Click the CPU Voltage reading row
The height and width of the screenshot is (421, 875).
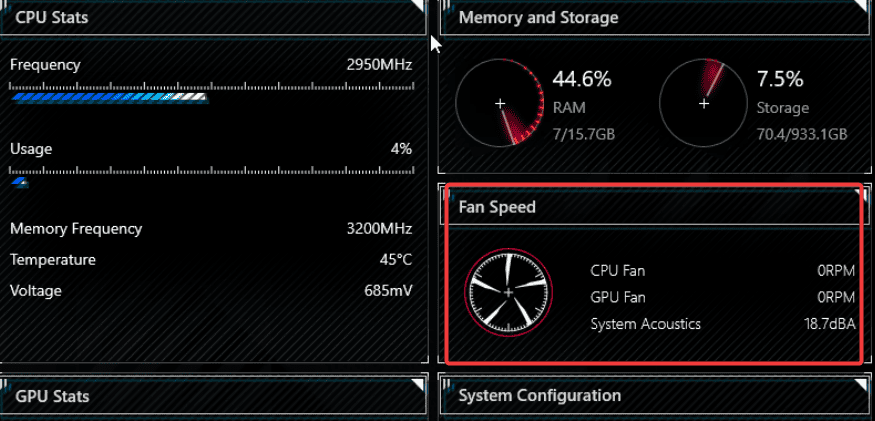click(210, 291)
